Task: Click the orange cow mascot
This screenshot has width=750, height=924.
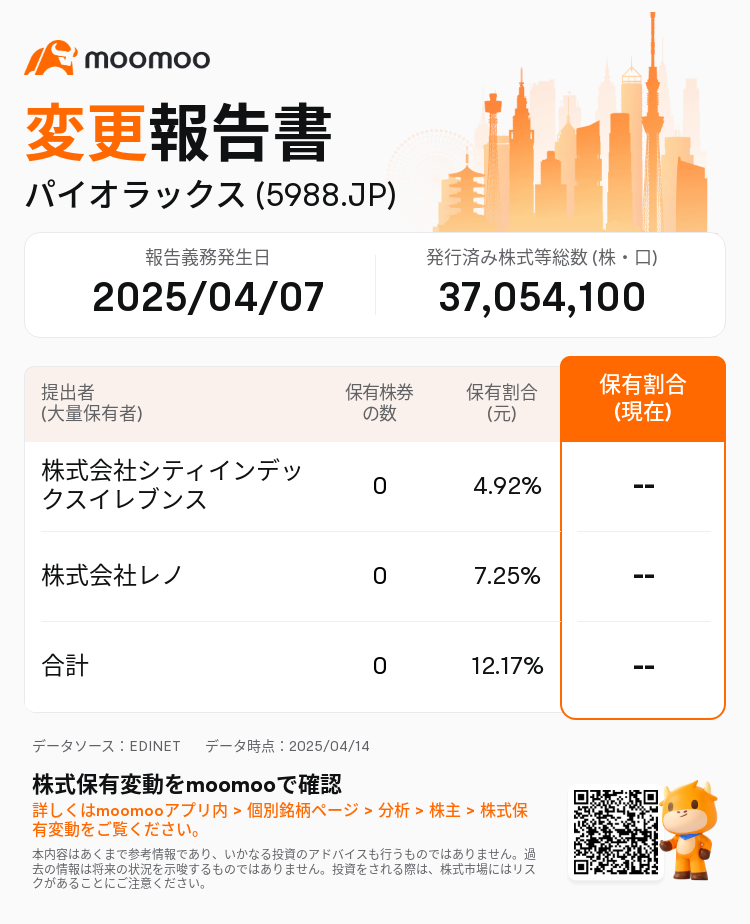Action: coord(688,830)
